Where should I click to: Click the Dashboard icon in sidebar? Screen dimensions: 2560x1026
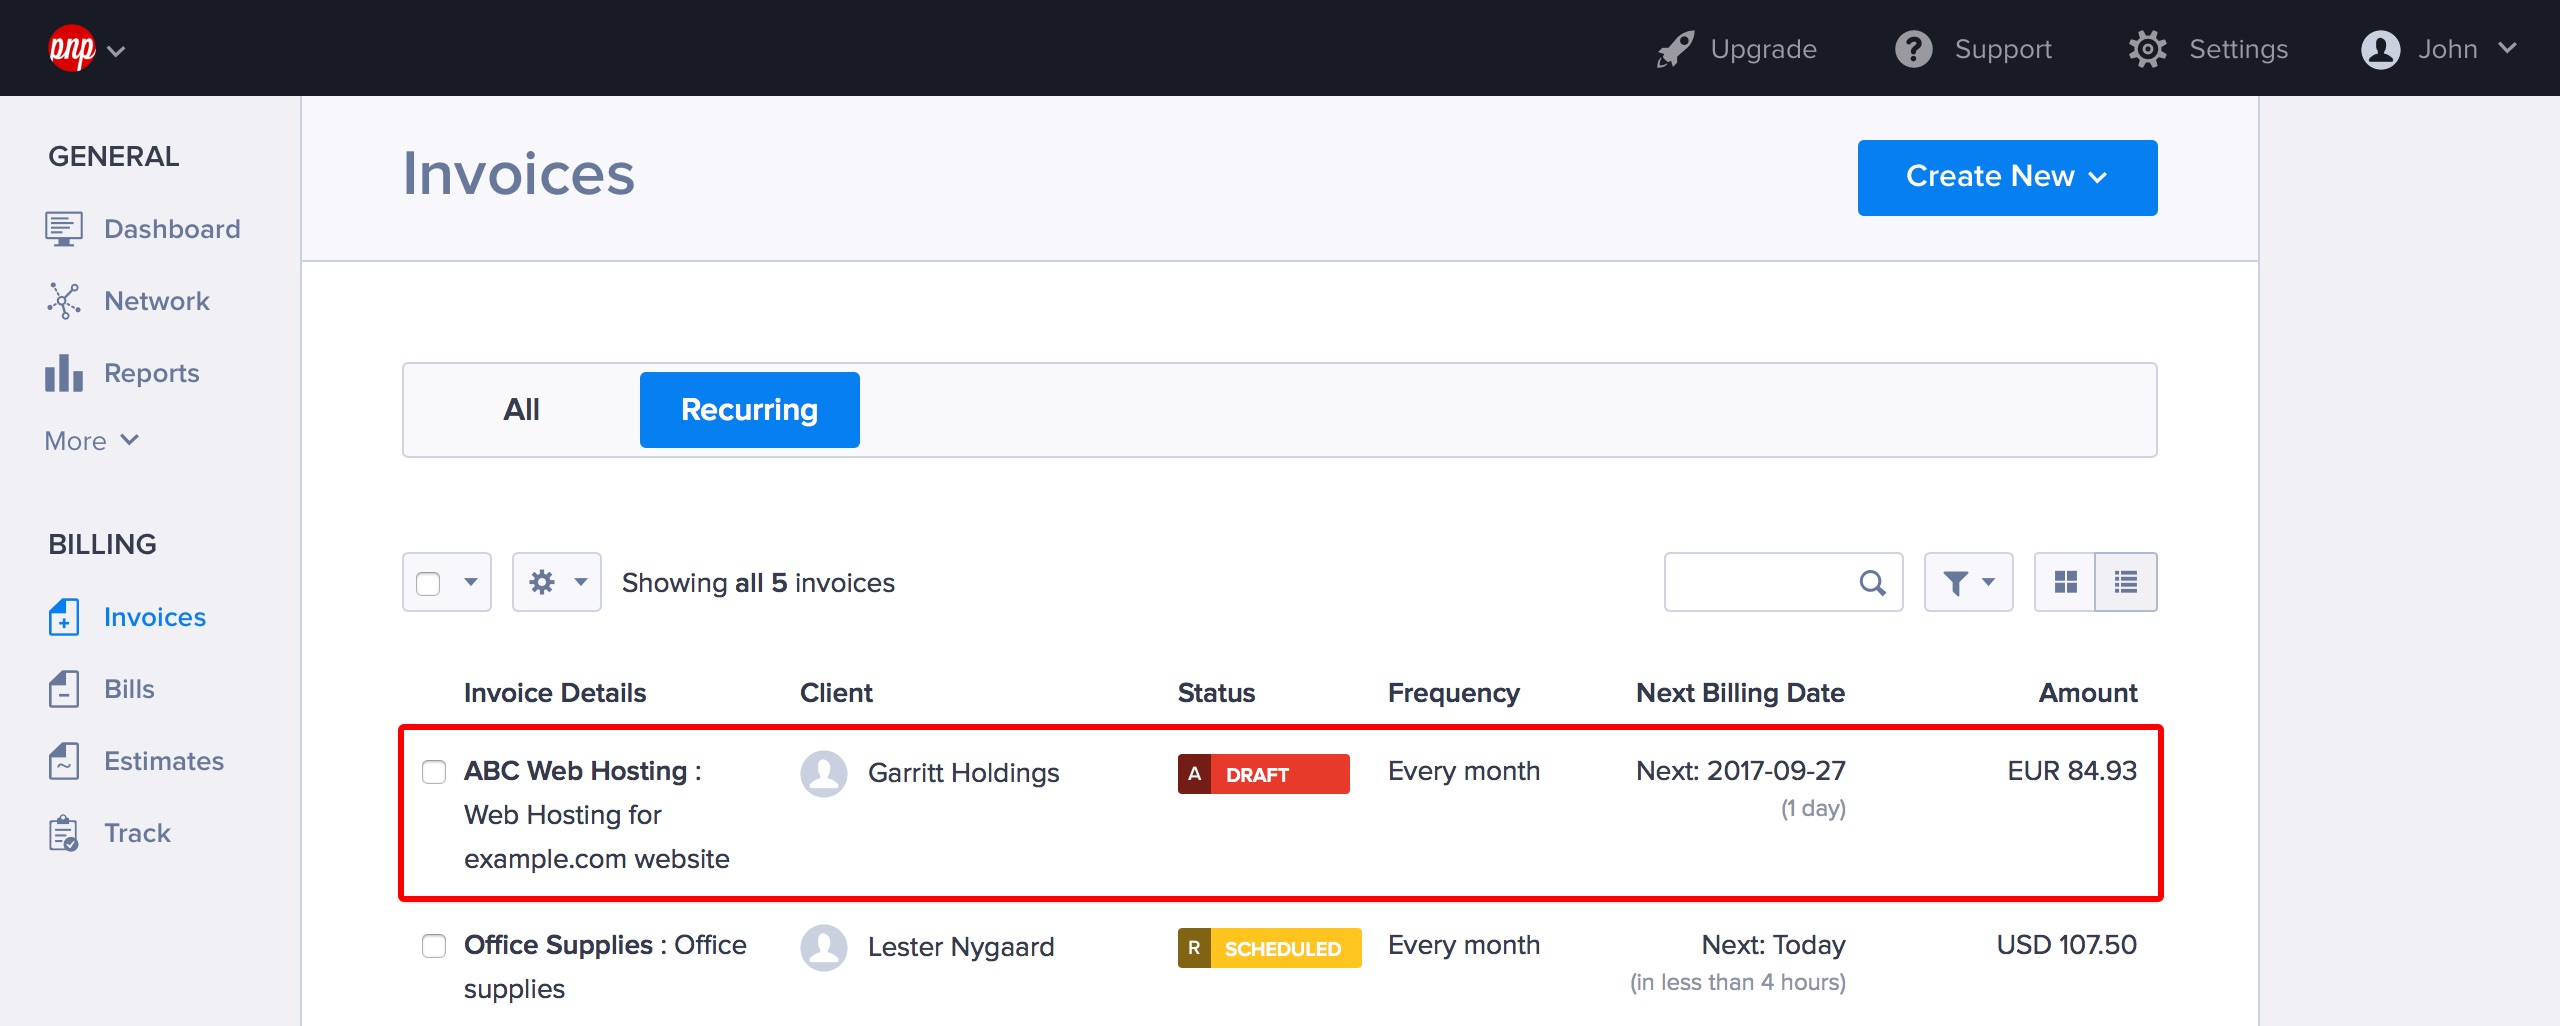pyautogui.click(x=64, y=229)
